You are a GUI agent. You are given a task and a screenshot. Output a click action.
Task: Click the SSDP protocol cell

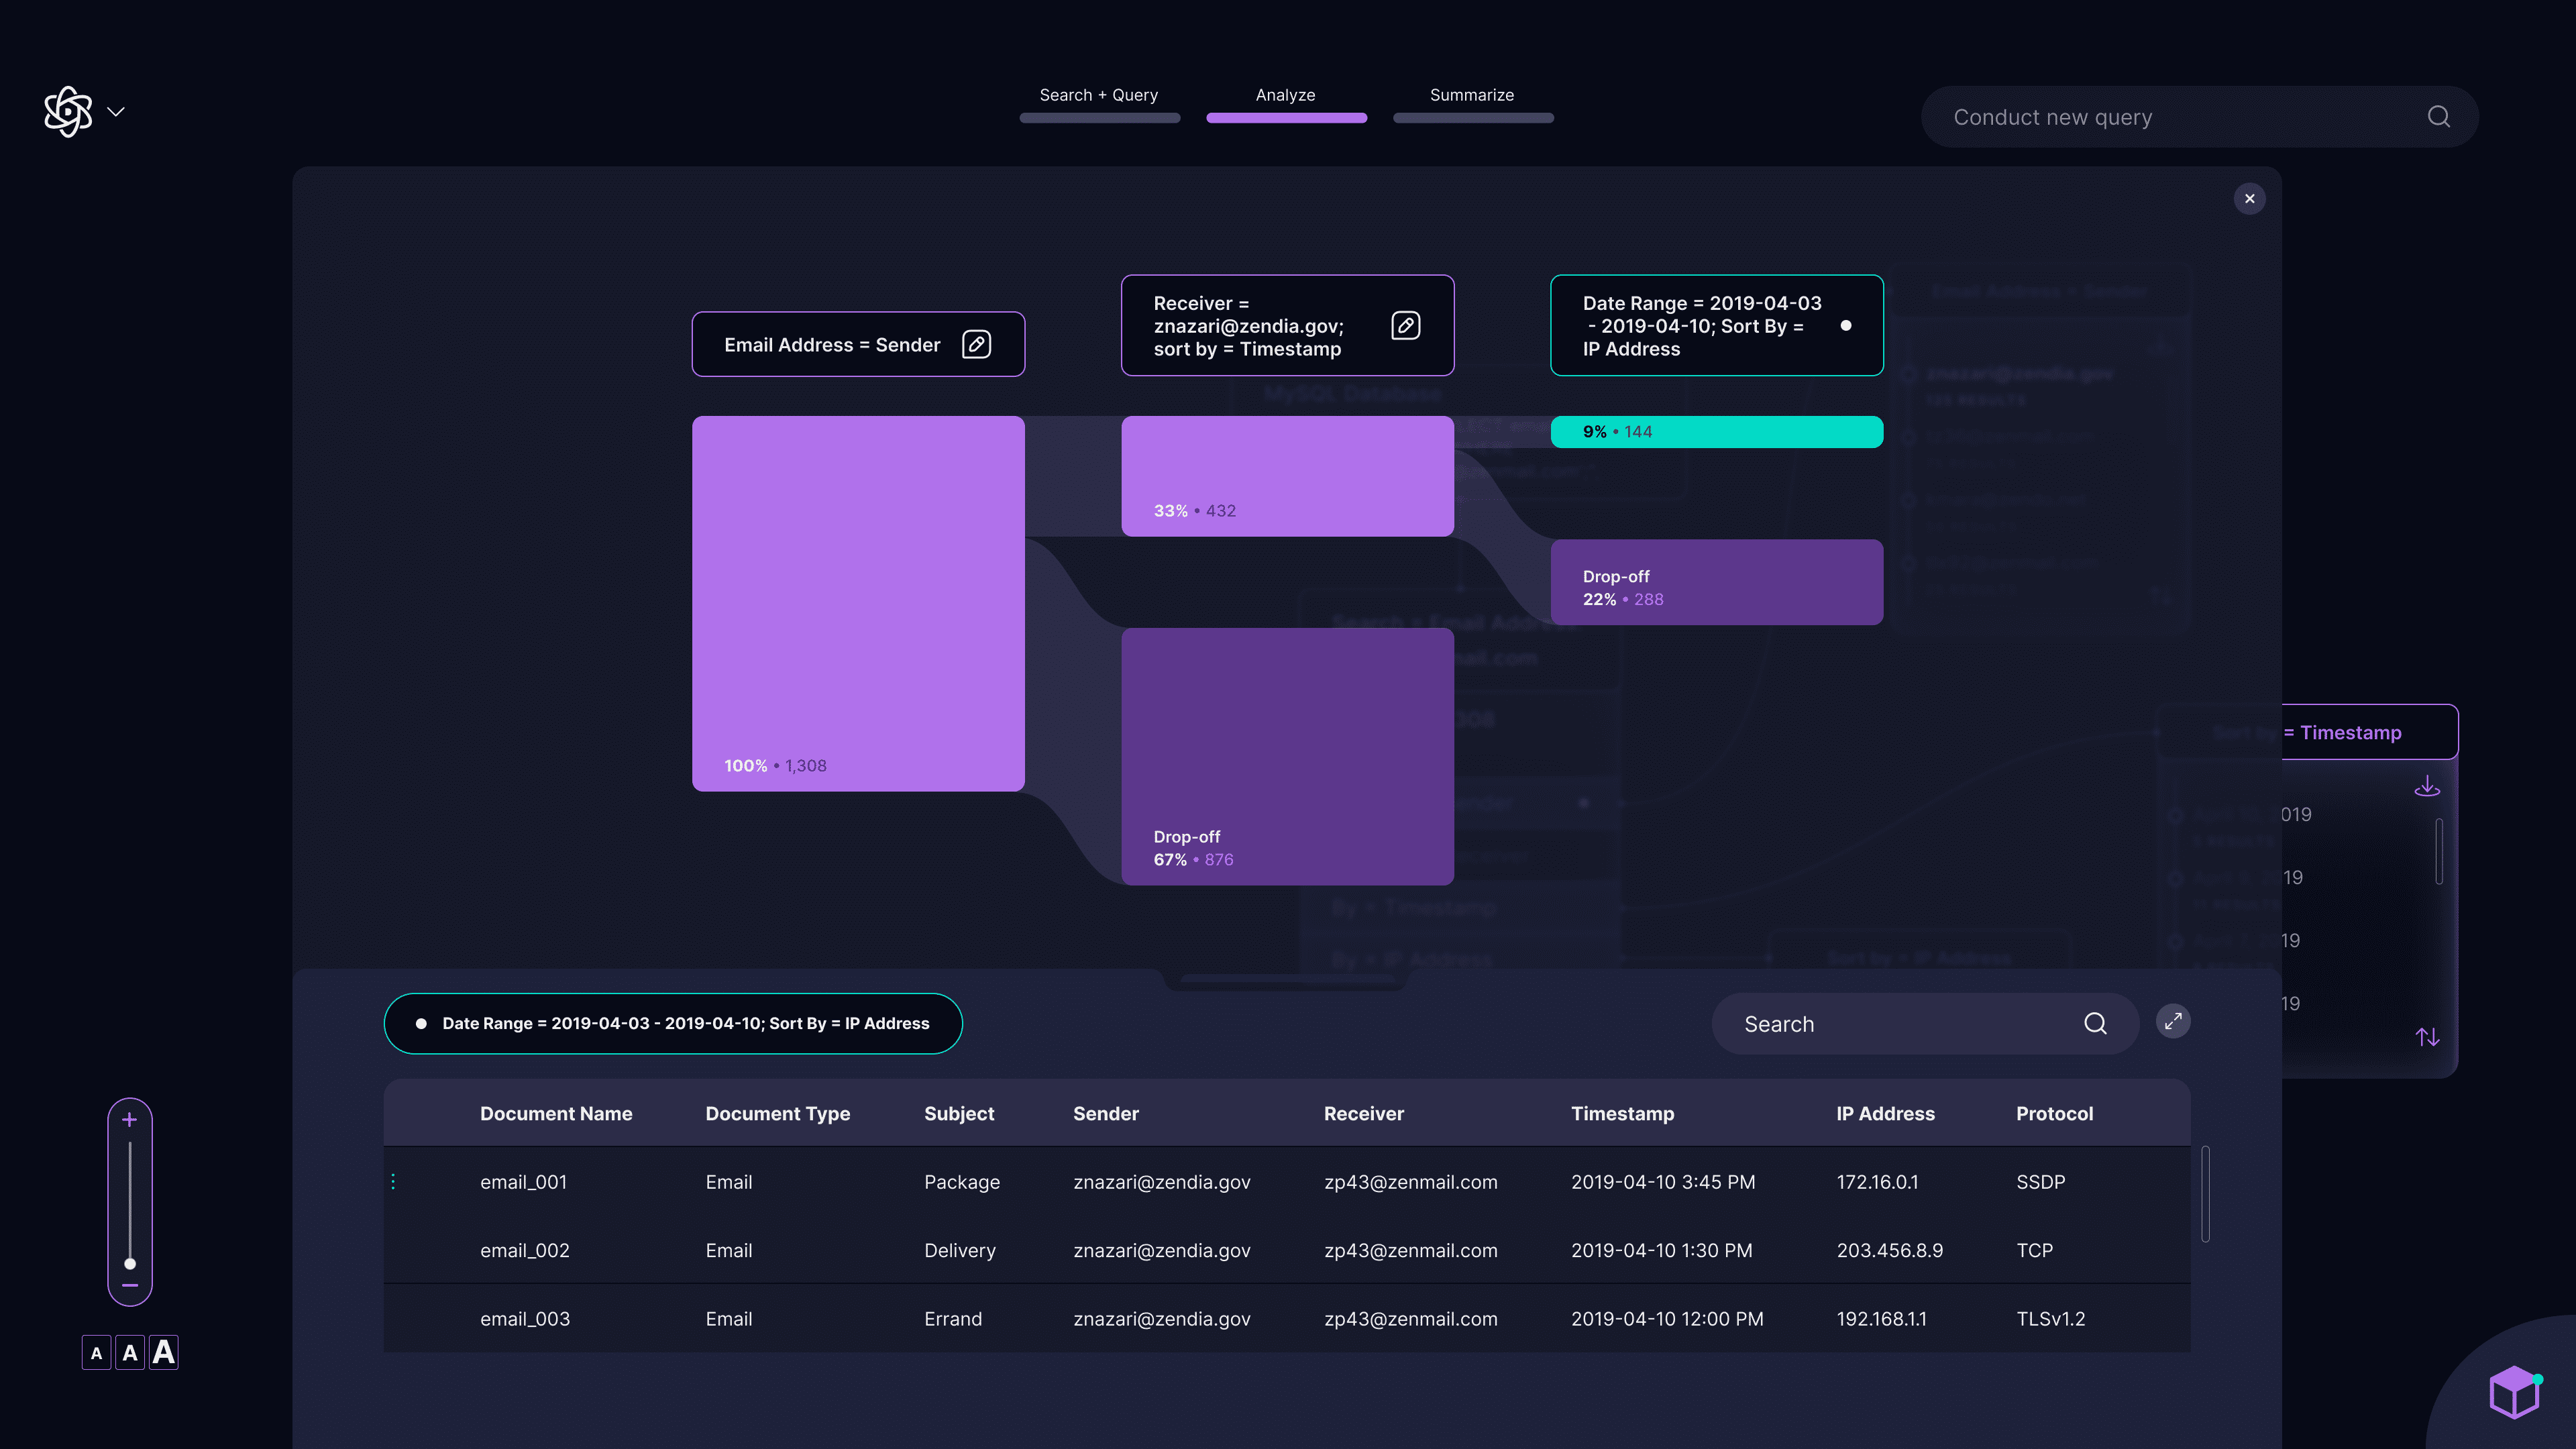click(2040, 1182)
